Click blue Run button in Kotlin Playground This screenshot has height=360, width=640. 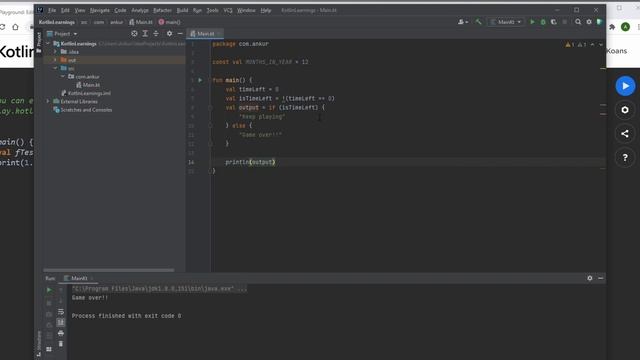pyautogui.click(x=625, y=86)
